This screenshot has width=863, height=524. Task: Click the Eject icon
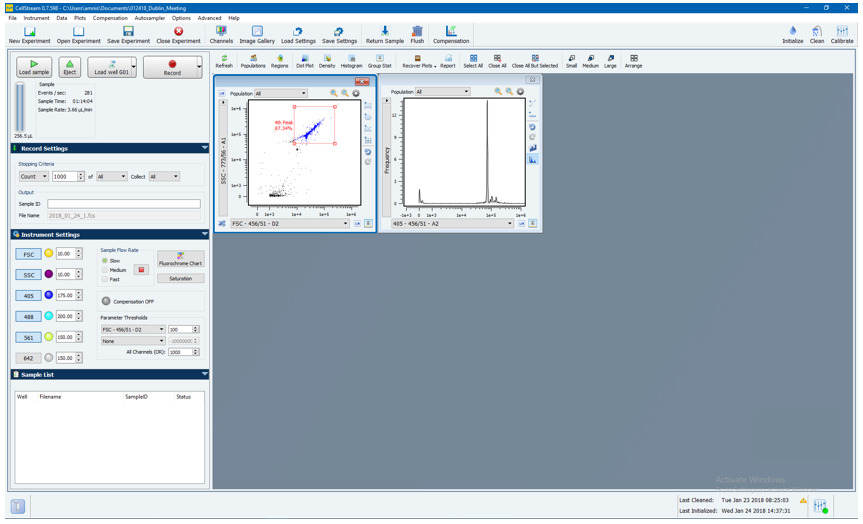(x=69, y=67)
